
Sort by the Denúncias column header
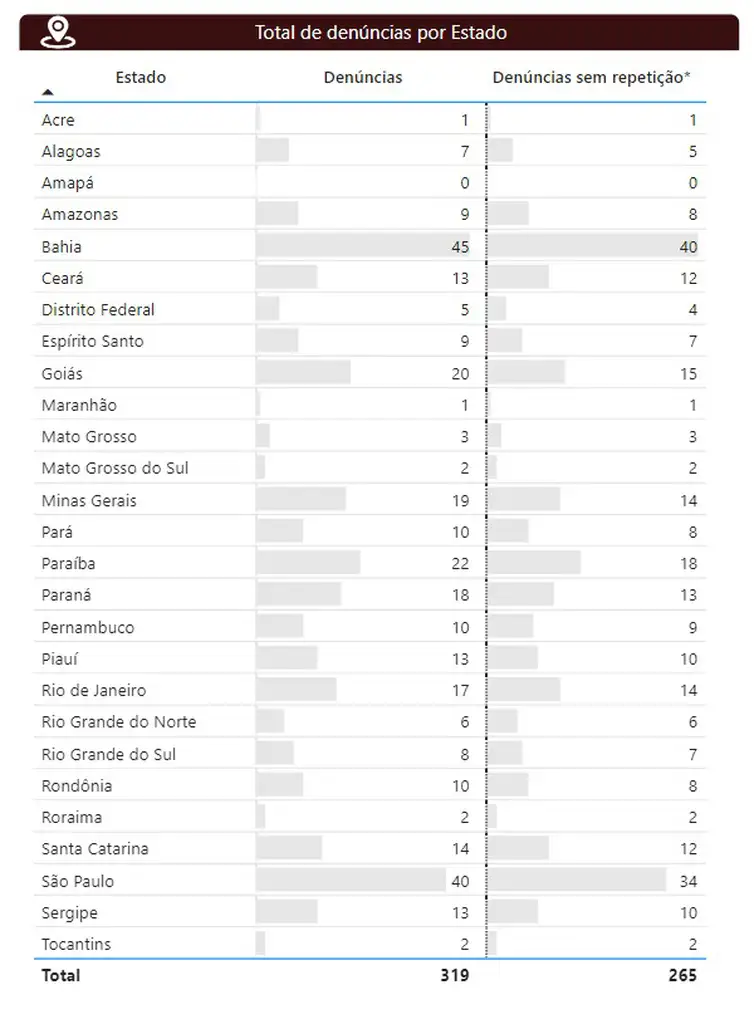[363, 77]
